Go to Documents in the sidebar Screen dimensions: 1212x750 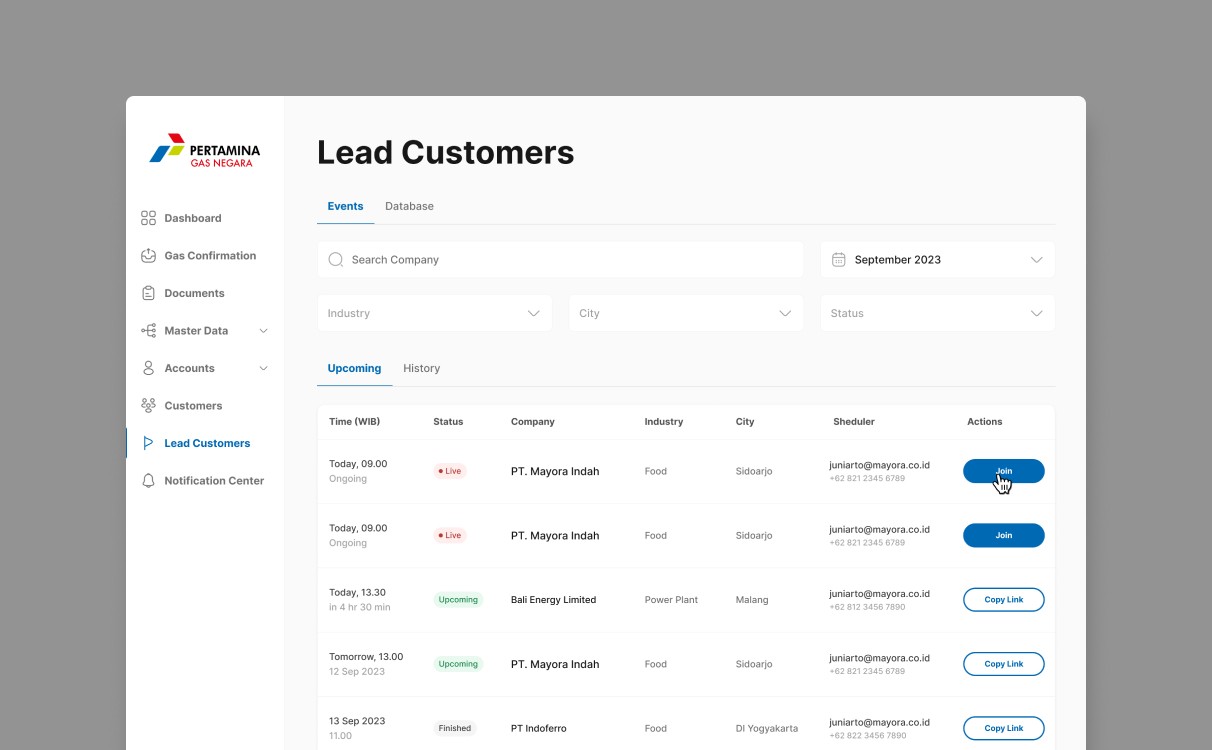[194, 293]
